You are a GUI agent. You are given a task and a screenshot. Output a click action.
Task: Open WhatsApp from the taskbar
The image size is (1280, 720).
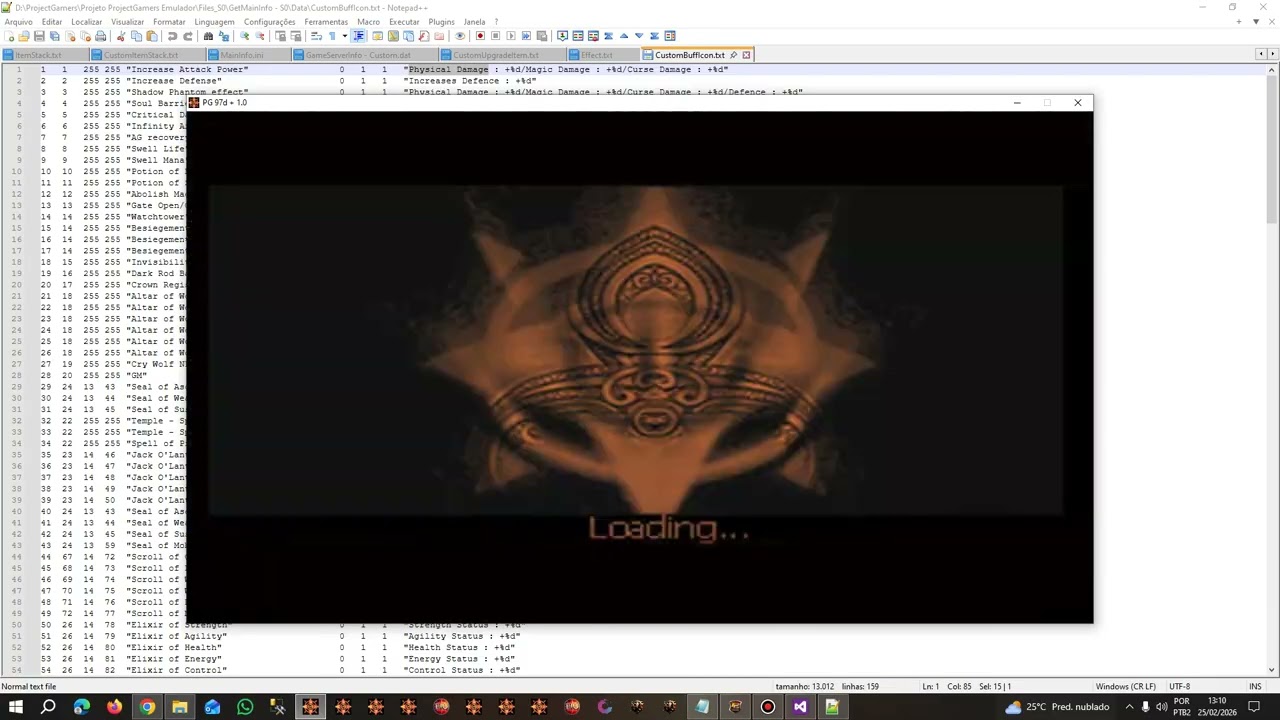pyautogui.click(x=245, y=707)
